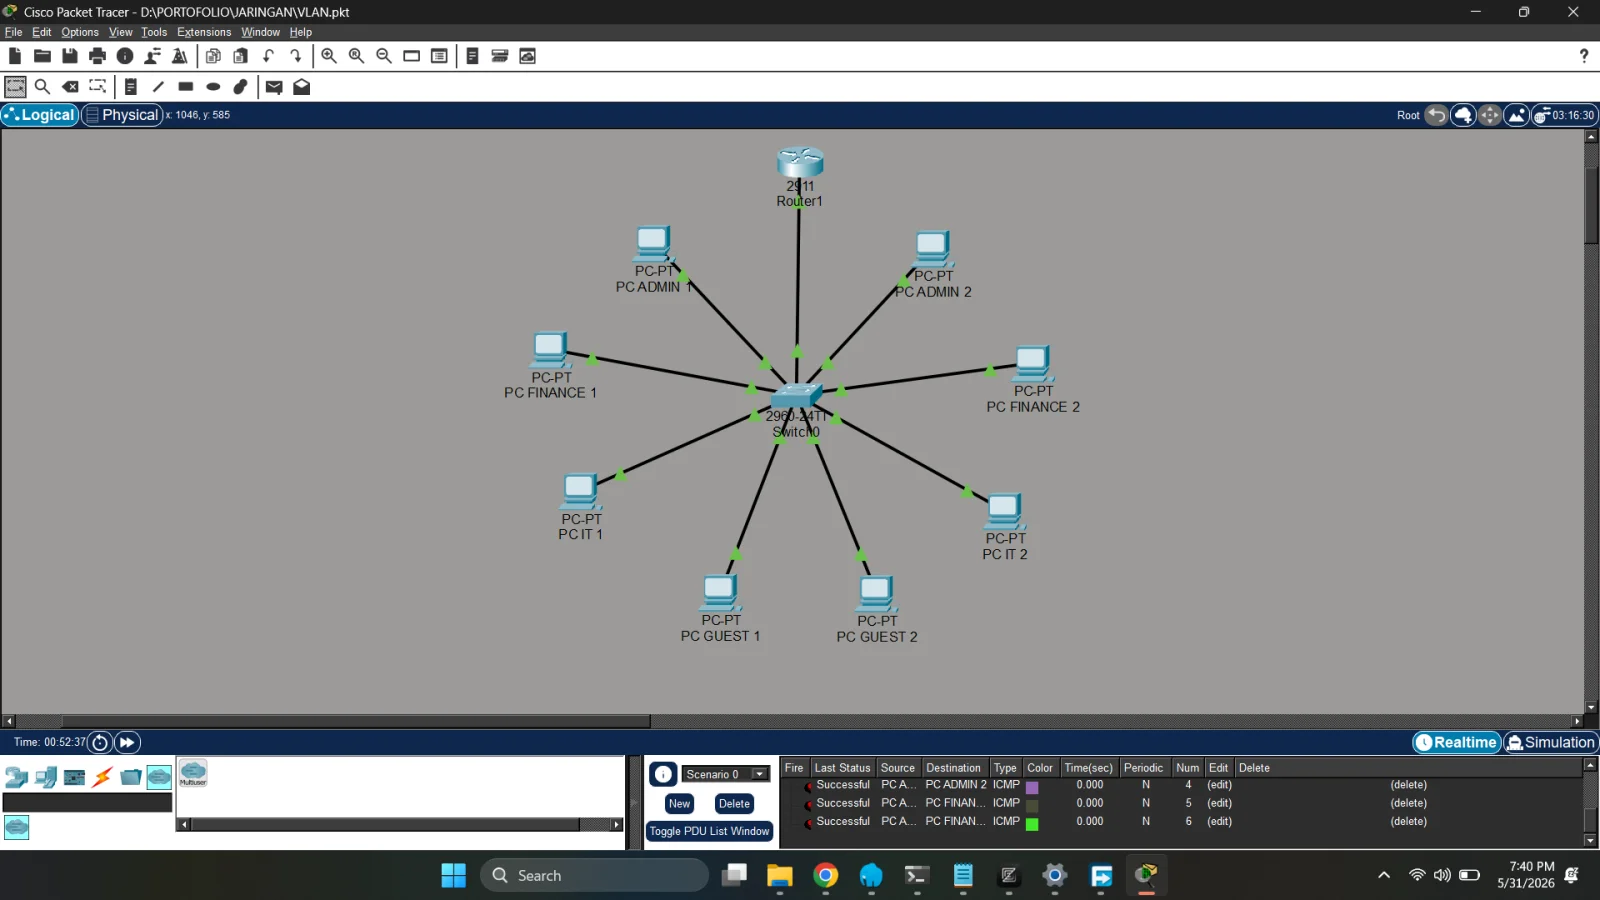Select Network Devices category icon
The height and width of the screenshot is (900, 1600).
[x=16, y=777]
